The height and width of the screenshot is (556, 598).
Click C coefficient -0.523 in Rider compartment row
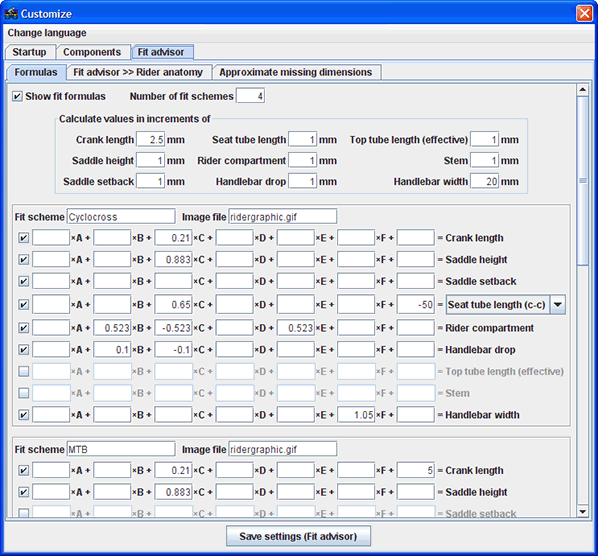pyautogui.click(x=173, y=328)
